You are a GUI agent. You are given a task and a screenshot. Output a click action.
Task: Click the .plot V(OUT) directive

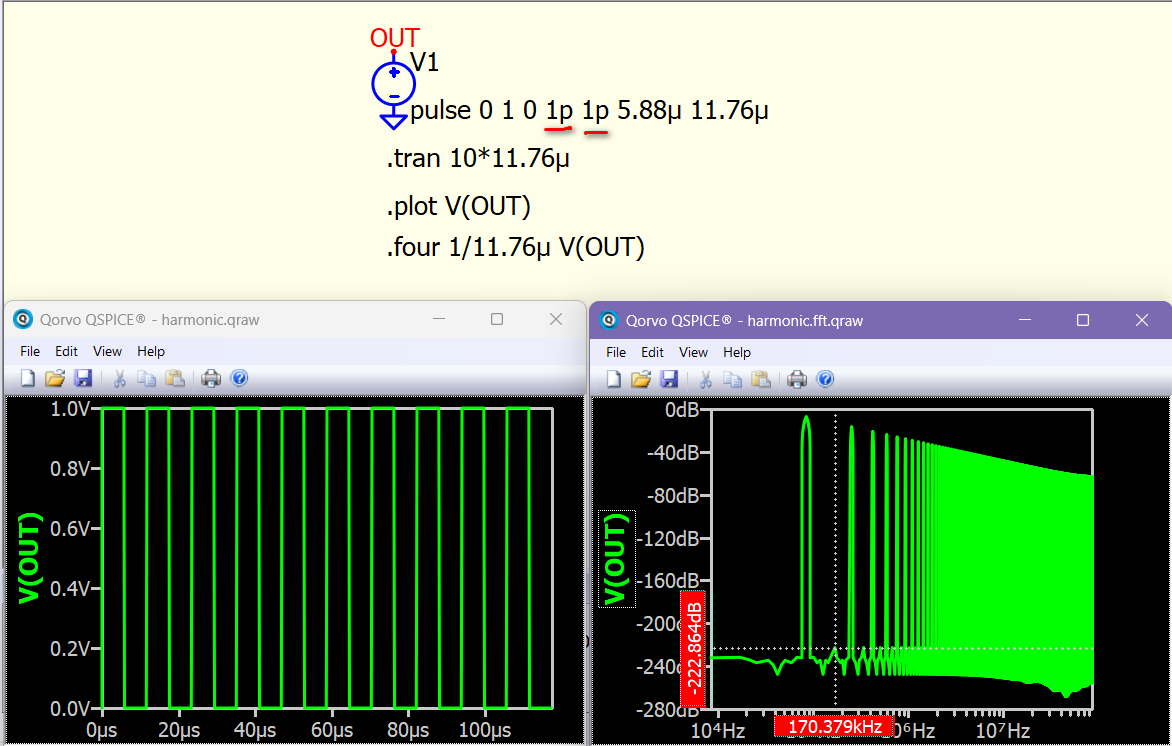[x=458, y=206]
